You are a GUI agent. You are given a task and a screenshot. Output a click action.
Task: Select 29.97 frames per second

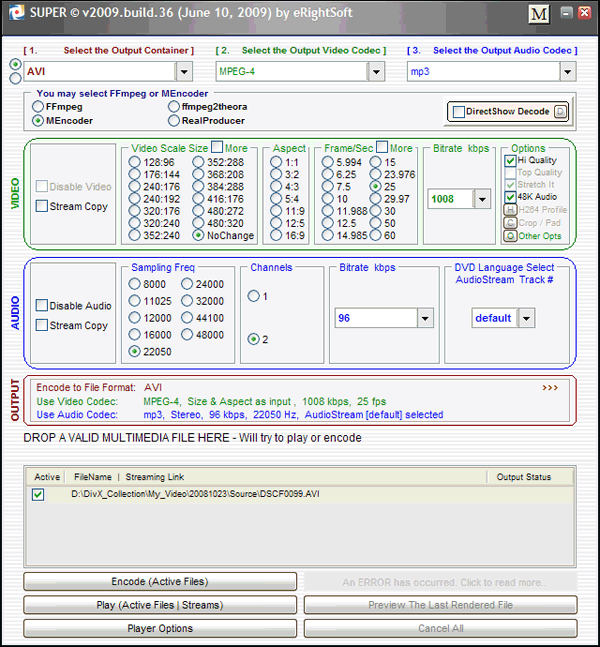point(376,199)
